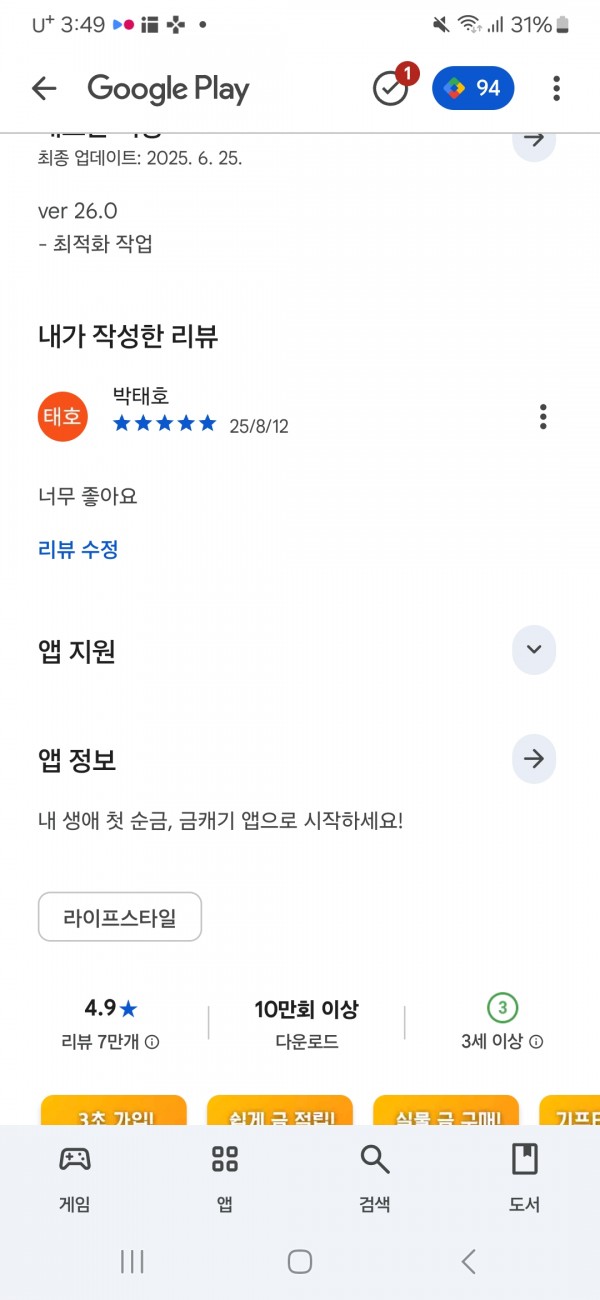Open the 도서 tab
The width and height of the screenshot is (600, 1300).
[524, 1178]
